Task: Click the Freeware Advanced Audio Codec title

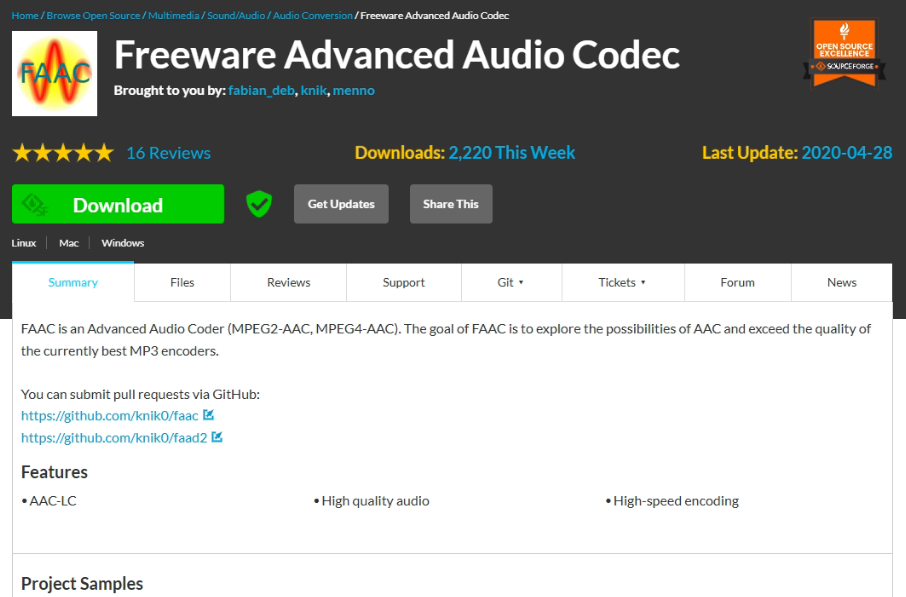Action: (x=397, y=55)
